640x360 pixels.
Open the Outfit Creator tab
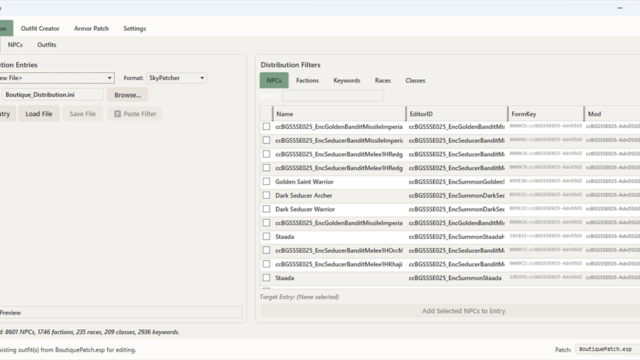click(x=40, y=29)
